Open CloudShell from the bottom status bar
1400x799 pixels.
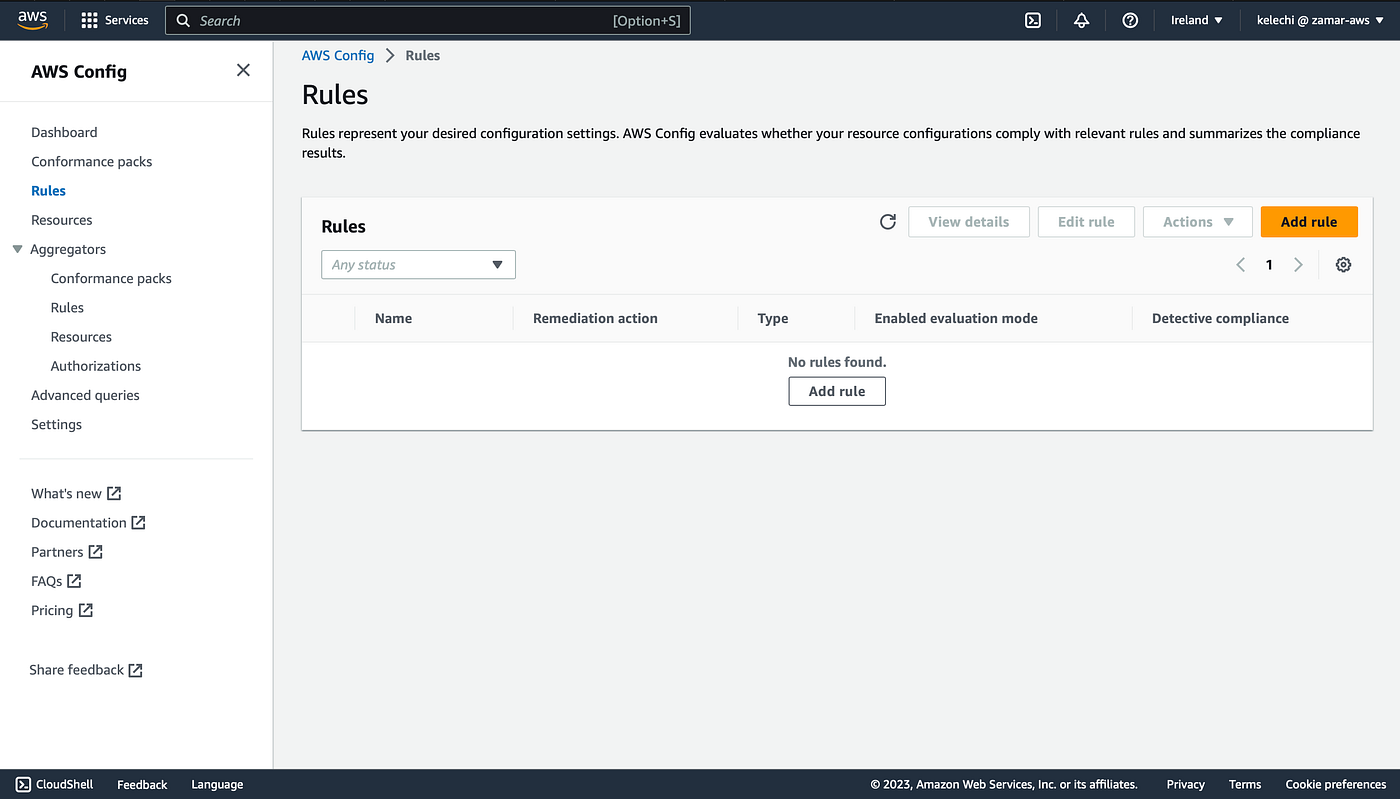(x=53, y=784)
